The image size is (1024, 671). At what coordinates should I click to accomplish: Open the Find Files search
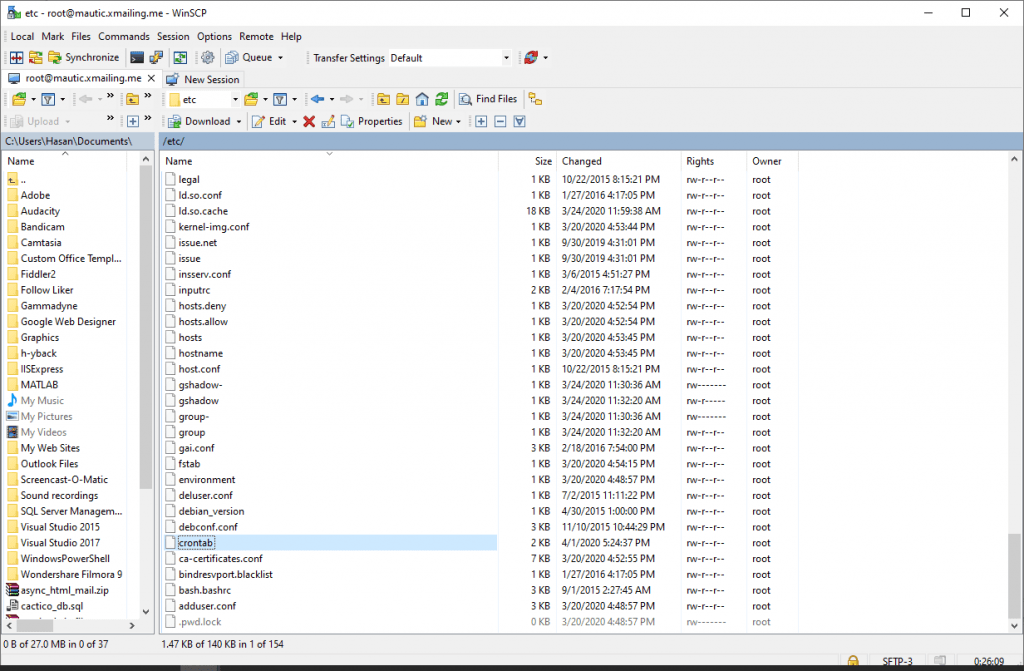tap(488, 98)
